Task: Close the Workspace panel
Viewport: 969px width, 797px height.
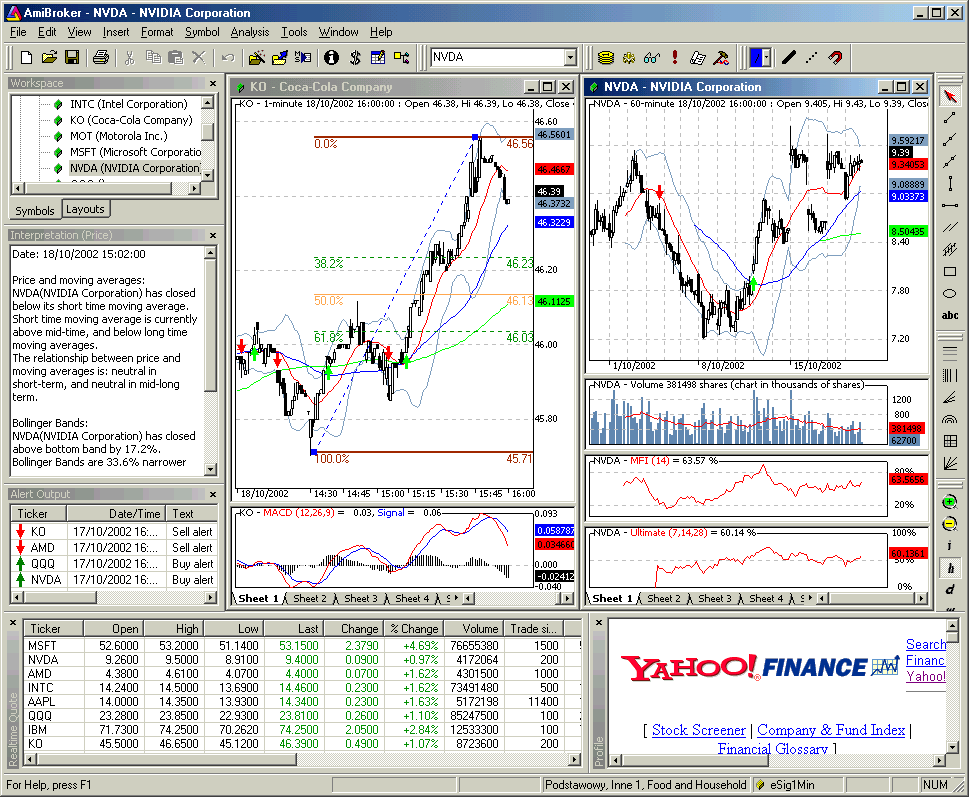Action: click(x=212, y=84)
